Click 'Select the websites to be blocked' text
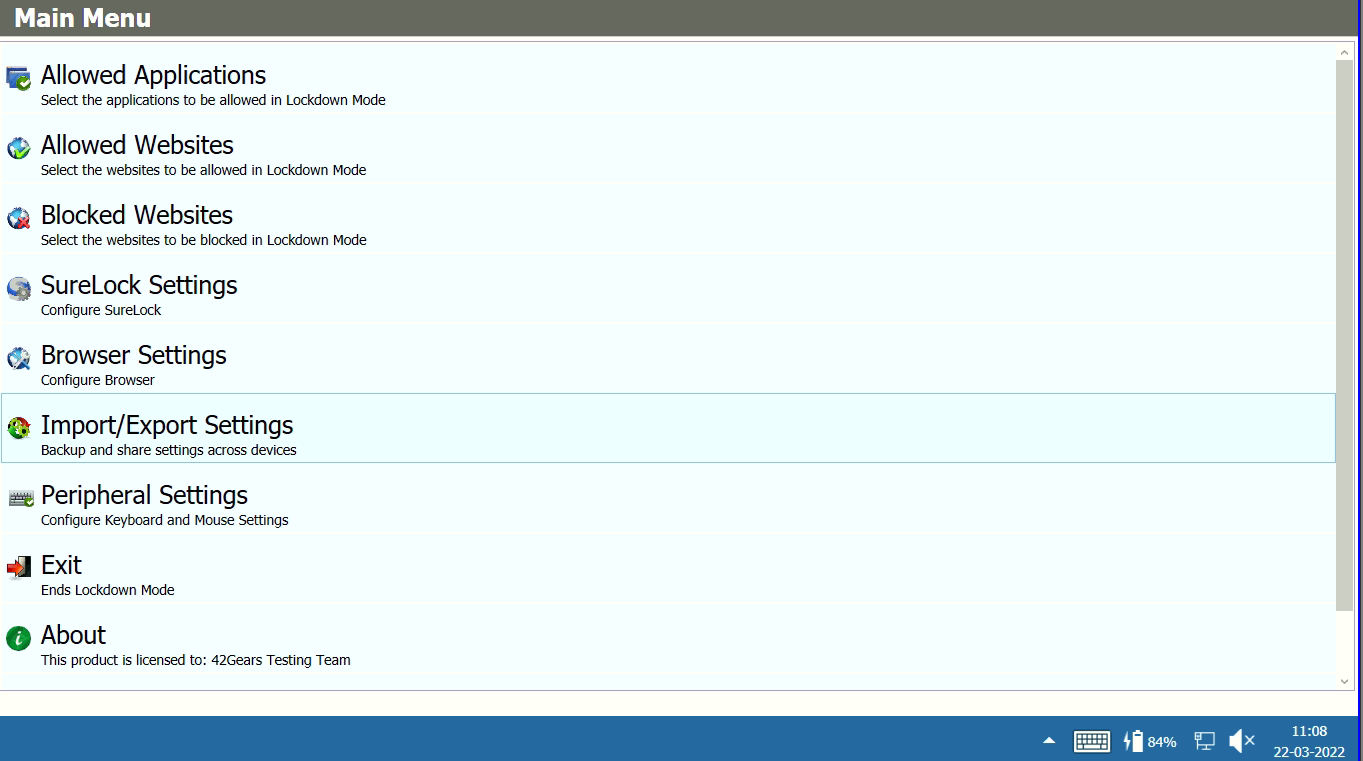This screenshot has width=1363, height=761. coord(203,240)
